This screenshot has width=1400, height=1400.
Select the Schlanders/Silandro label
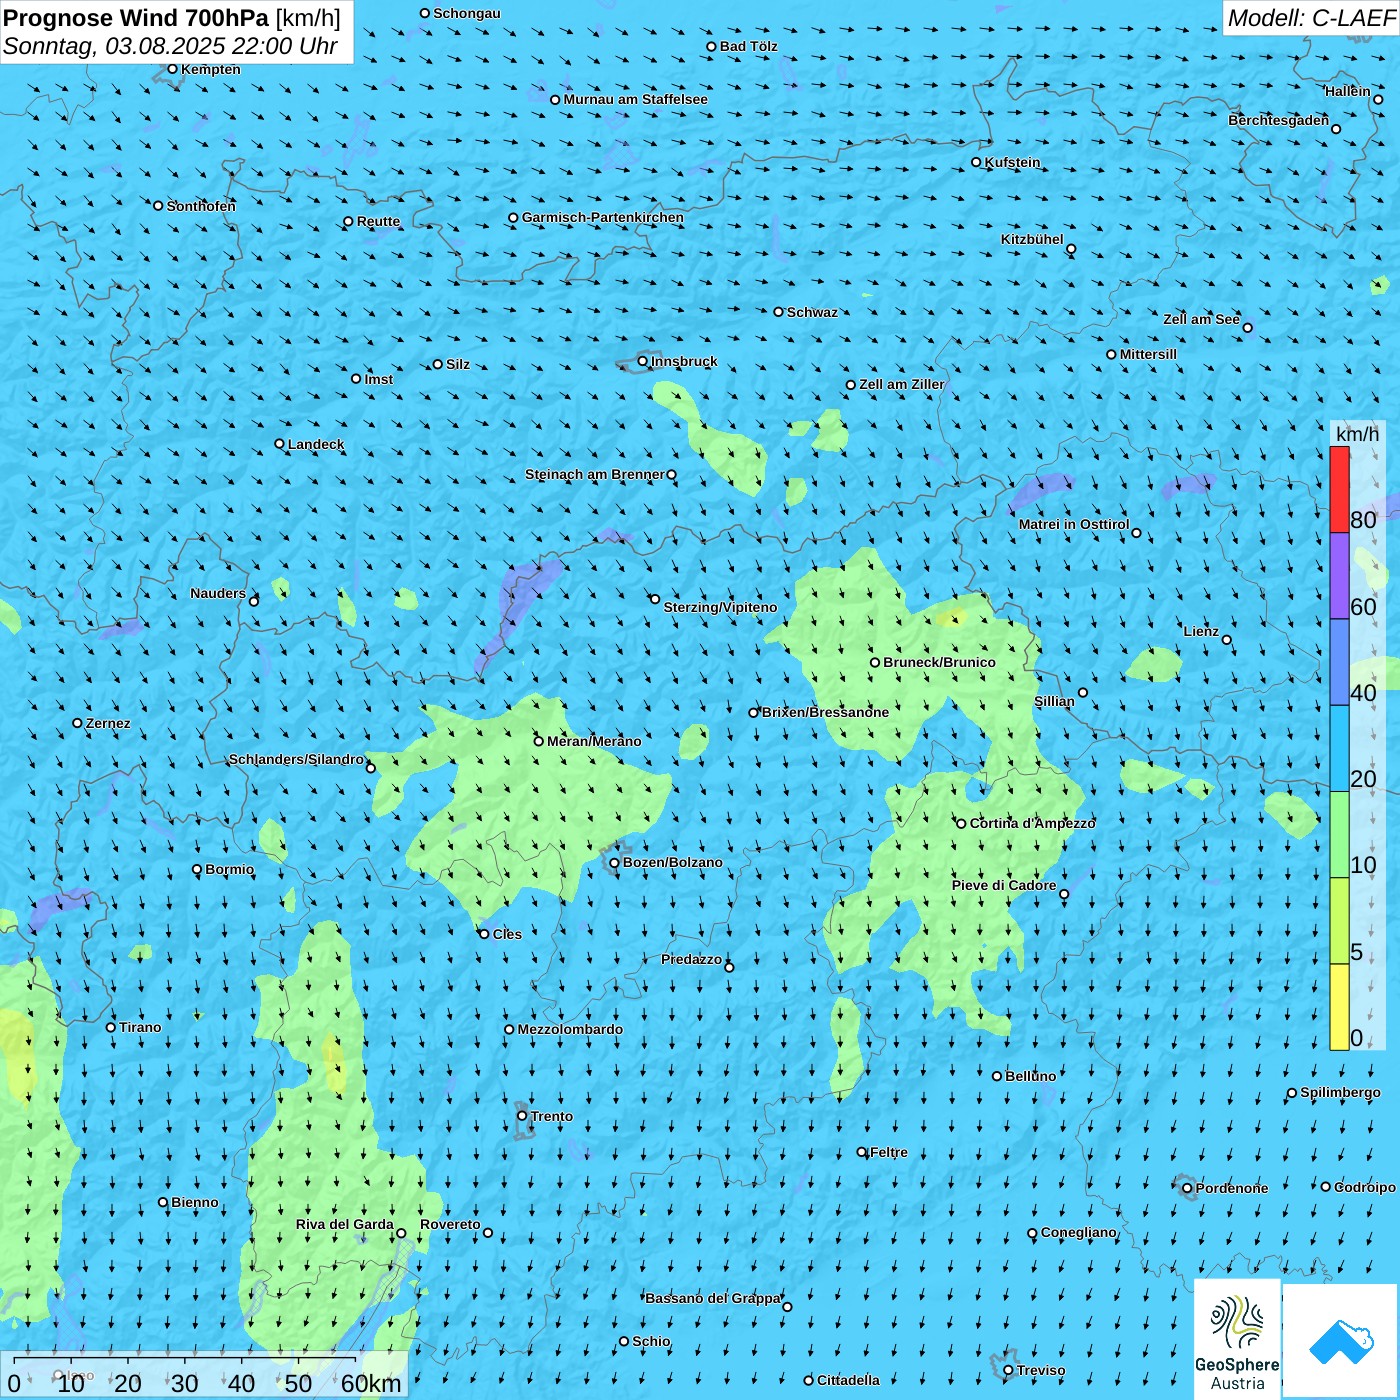pos(296,759)
